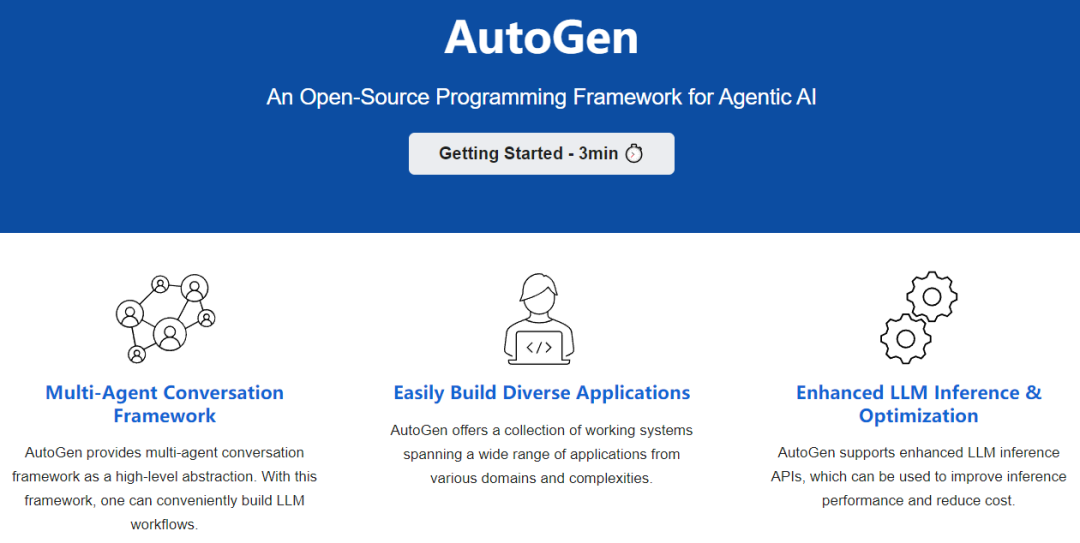
Task: Click text 'performance and reduce cost.'
Action: 919,501
